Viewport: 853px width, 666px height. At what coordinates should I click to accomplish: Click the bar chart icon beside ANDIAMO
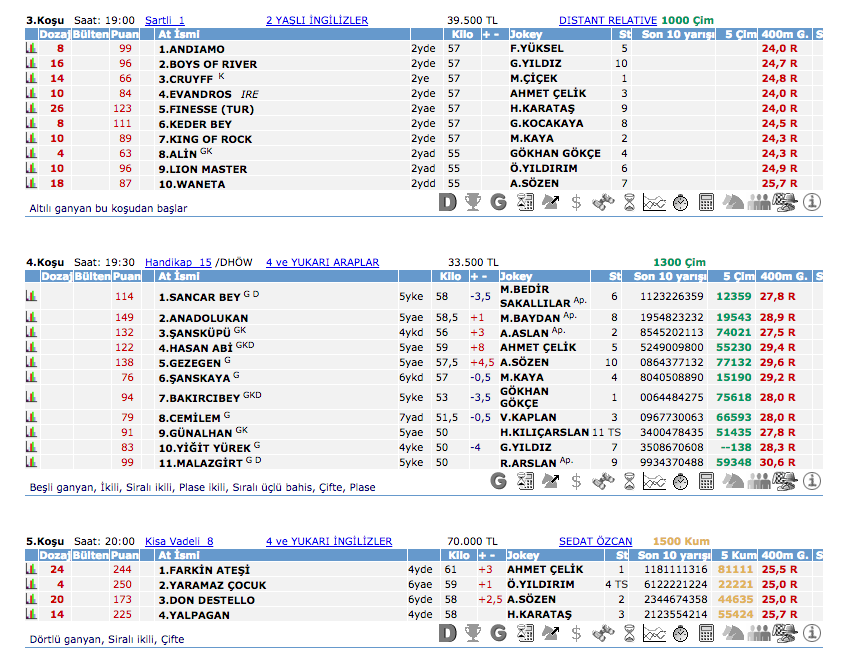(x=31, y=48)
